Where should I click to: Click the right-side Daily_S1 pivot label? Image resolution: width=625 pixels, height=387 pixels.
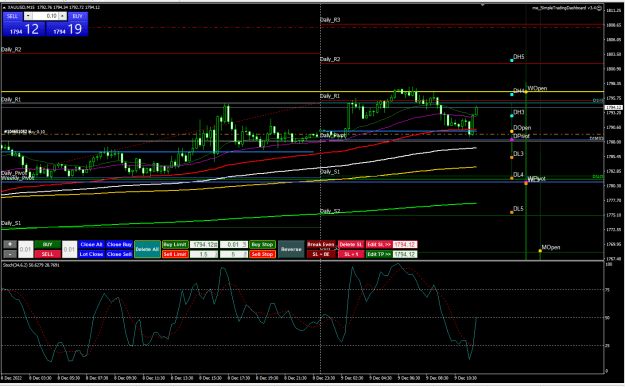point(330,172)
